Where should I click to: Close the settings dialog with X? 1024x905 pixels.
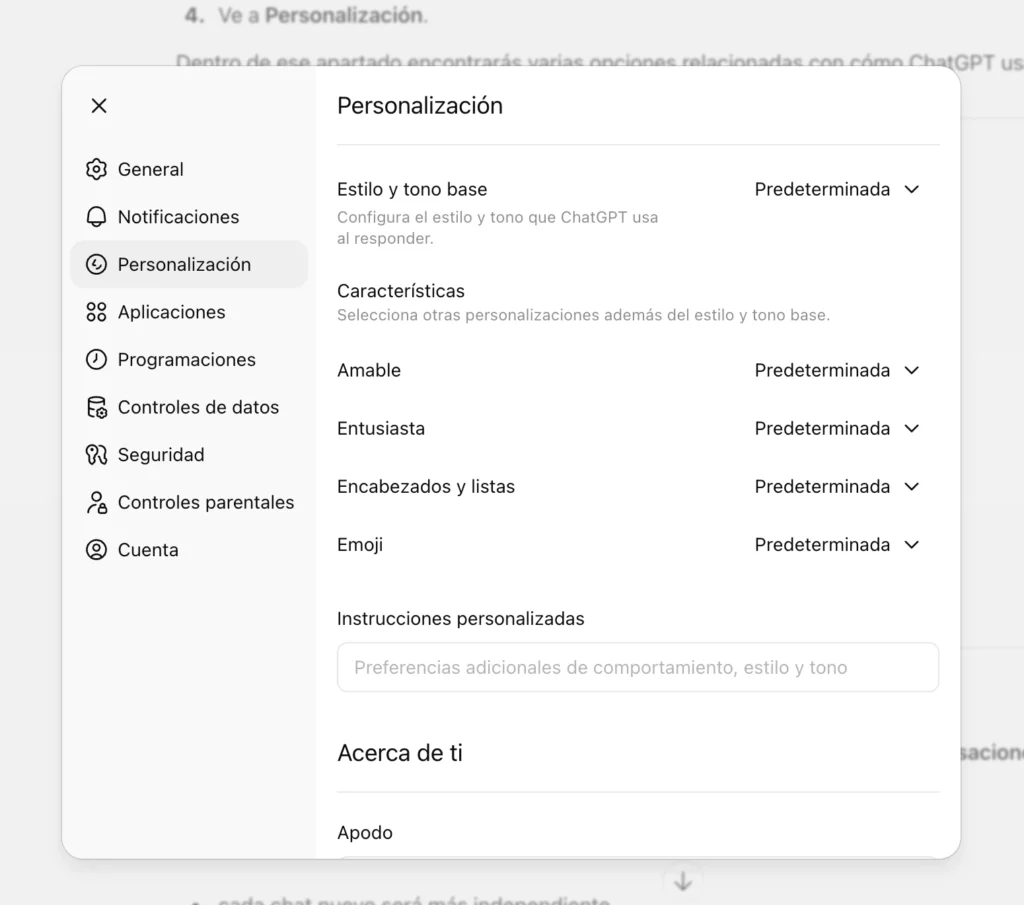(x=99, y=106)
